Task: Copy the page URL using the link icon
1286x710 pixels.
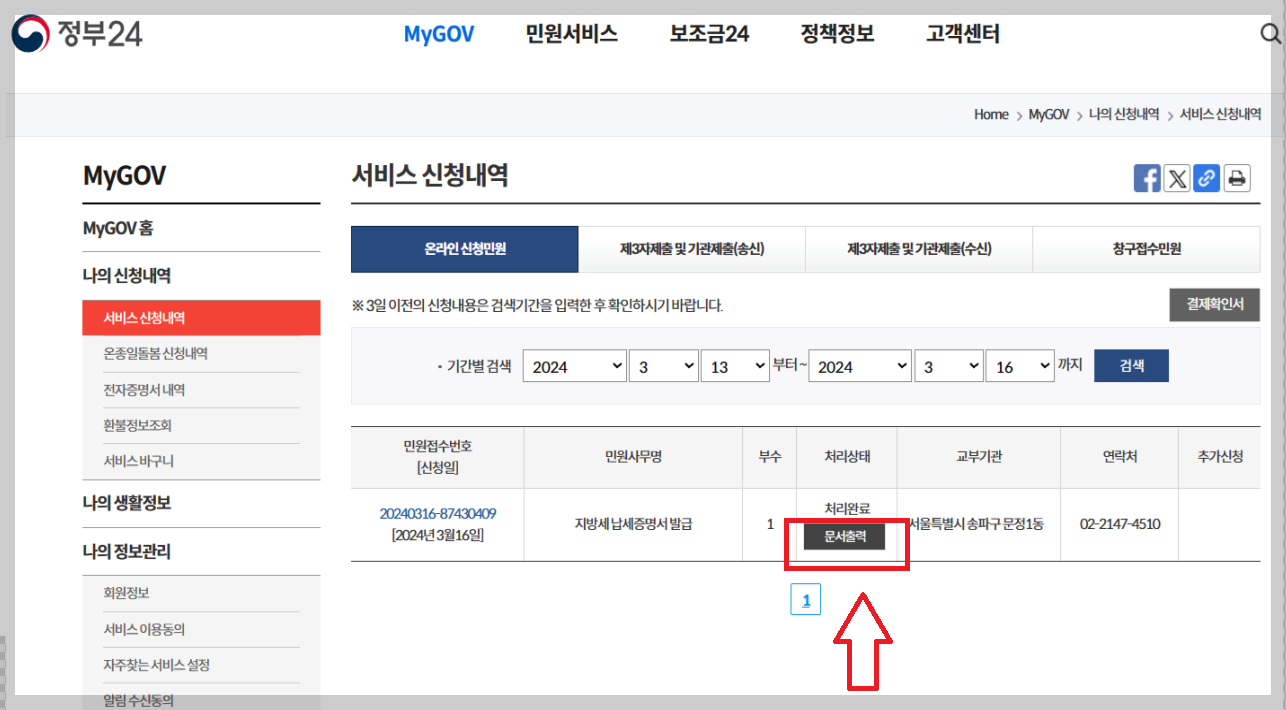Action: pos(1206,177)
